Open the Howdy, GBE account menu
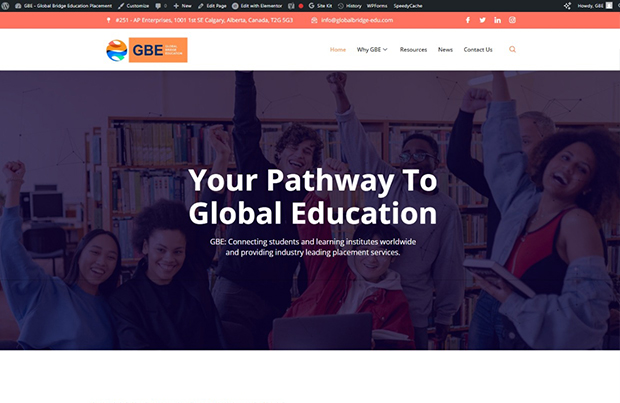 click(x=595, y=6)
